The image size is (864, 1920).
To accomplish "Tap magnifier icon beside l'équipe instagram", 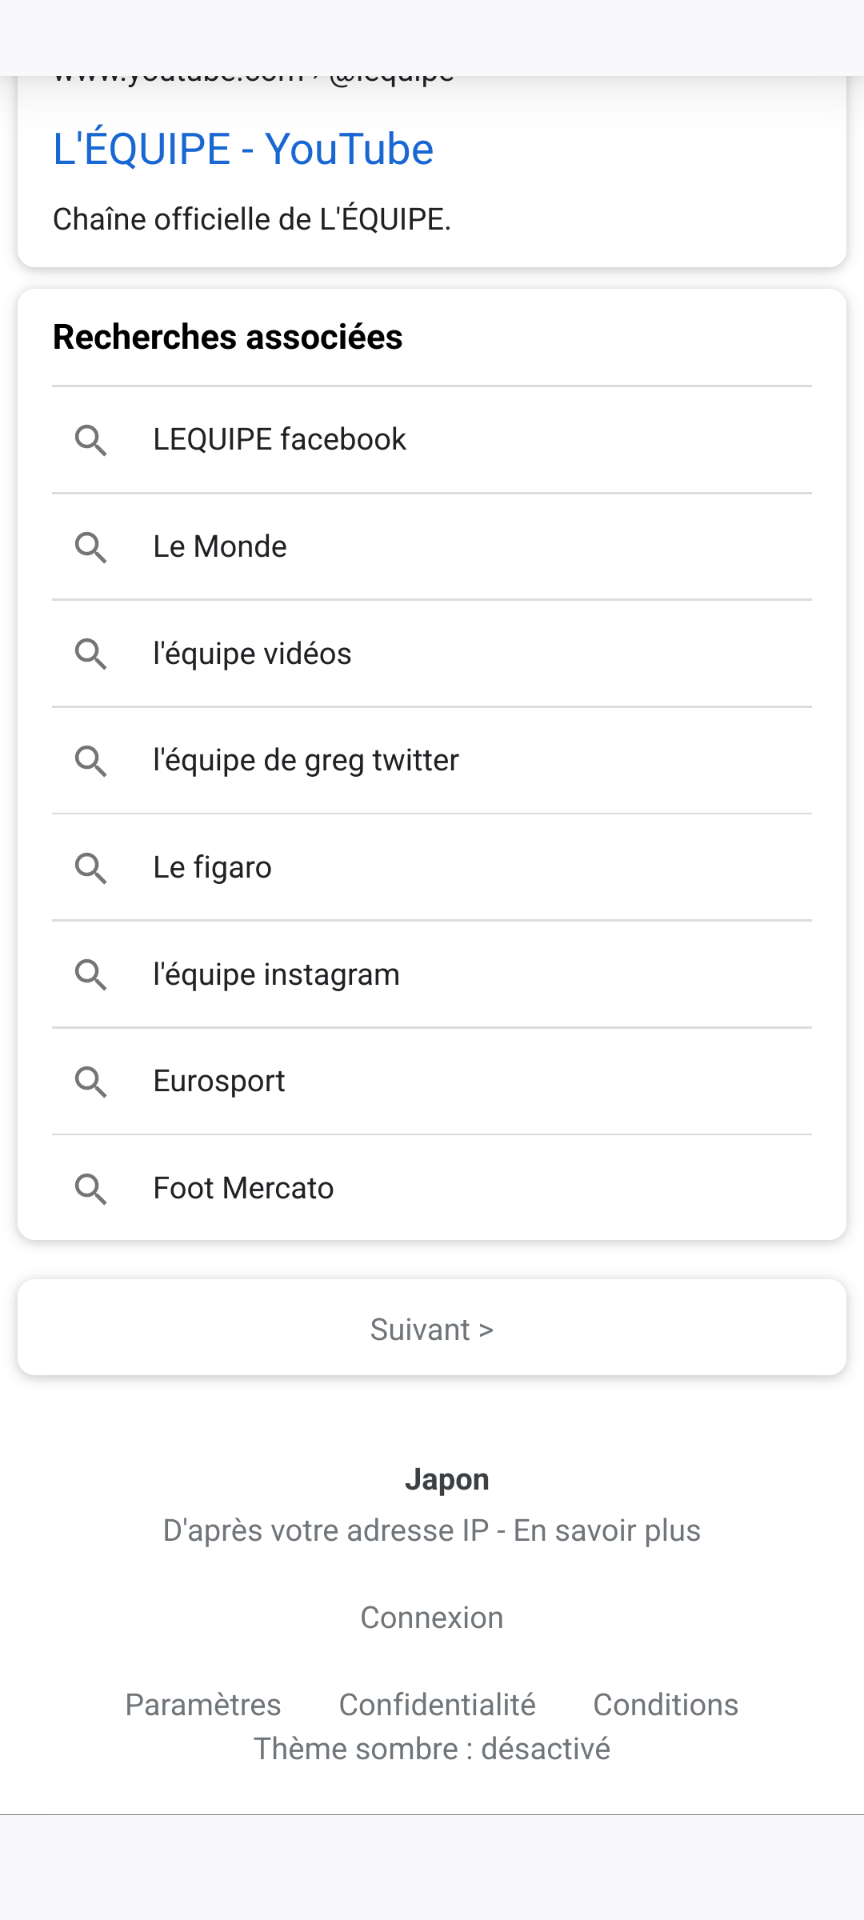I will tap(91, 975).
